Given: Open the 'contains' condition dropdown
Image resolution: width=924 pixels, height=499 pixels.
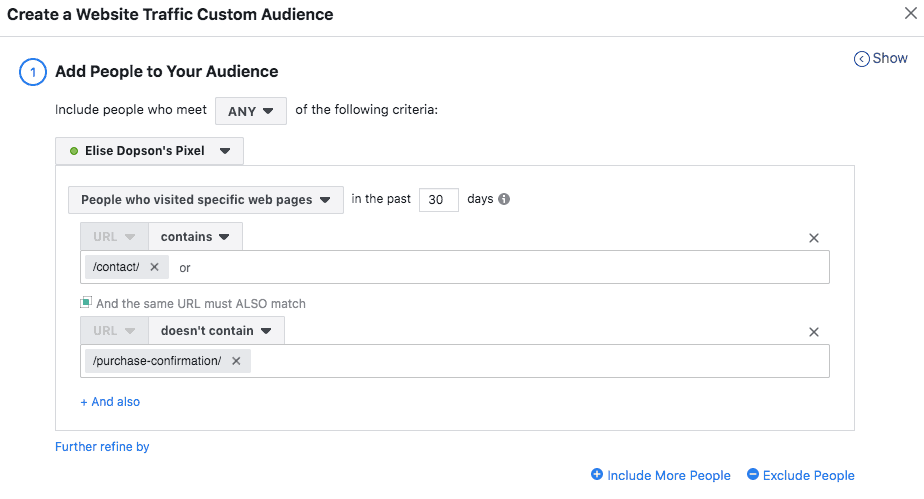Looking at the screenshot, I should (195, 237).
